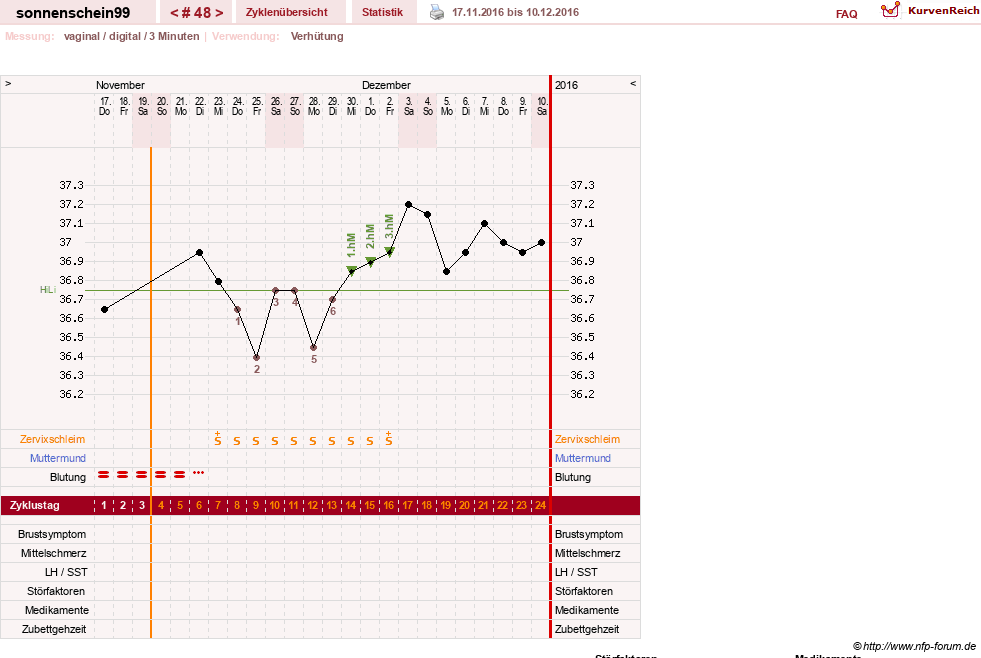Viewport: 981px width, 658px height.
Task: Go to next cycle with right arrow
Action: [219, 13]
